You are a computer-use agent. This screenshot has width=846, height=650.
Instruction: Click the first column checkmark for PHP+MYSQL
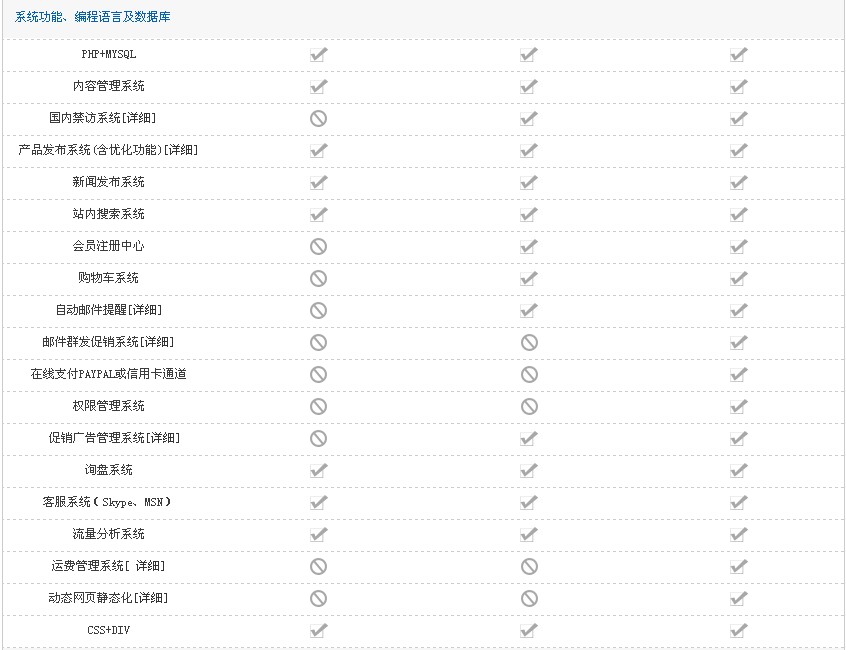(318, 54)
